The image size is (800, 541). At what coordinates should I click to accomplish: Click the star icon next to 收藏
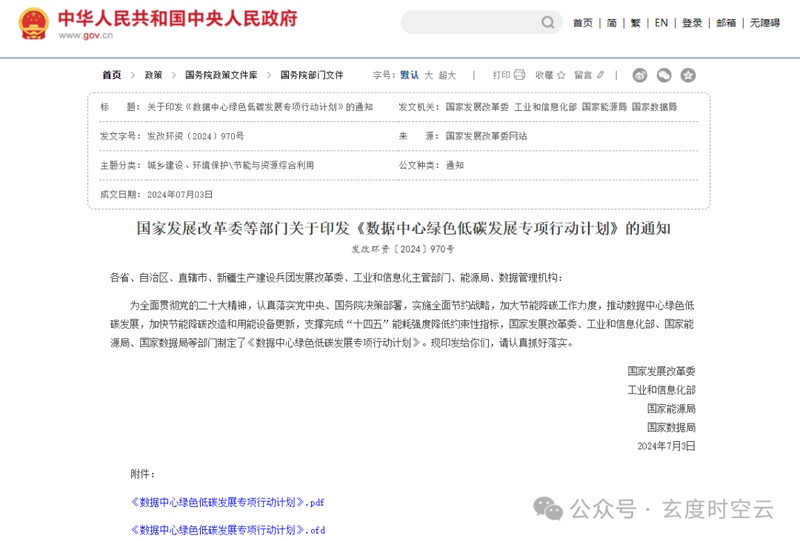point(561,75)
